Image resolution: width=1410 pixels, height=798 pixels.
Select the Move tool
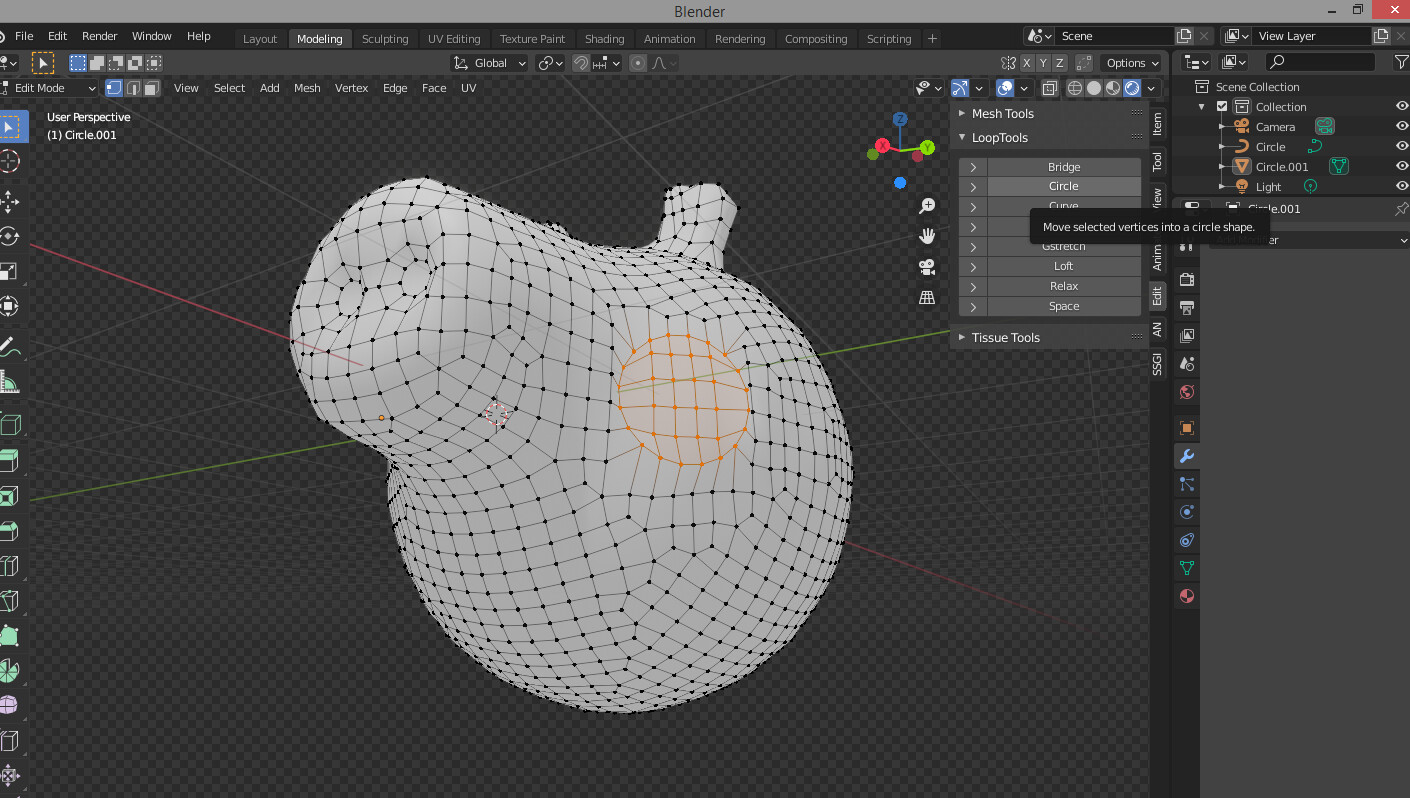(13, 202)
